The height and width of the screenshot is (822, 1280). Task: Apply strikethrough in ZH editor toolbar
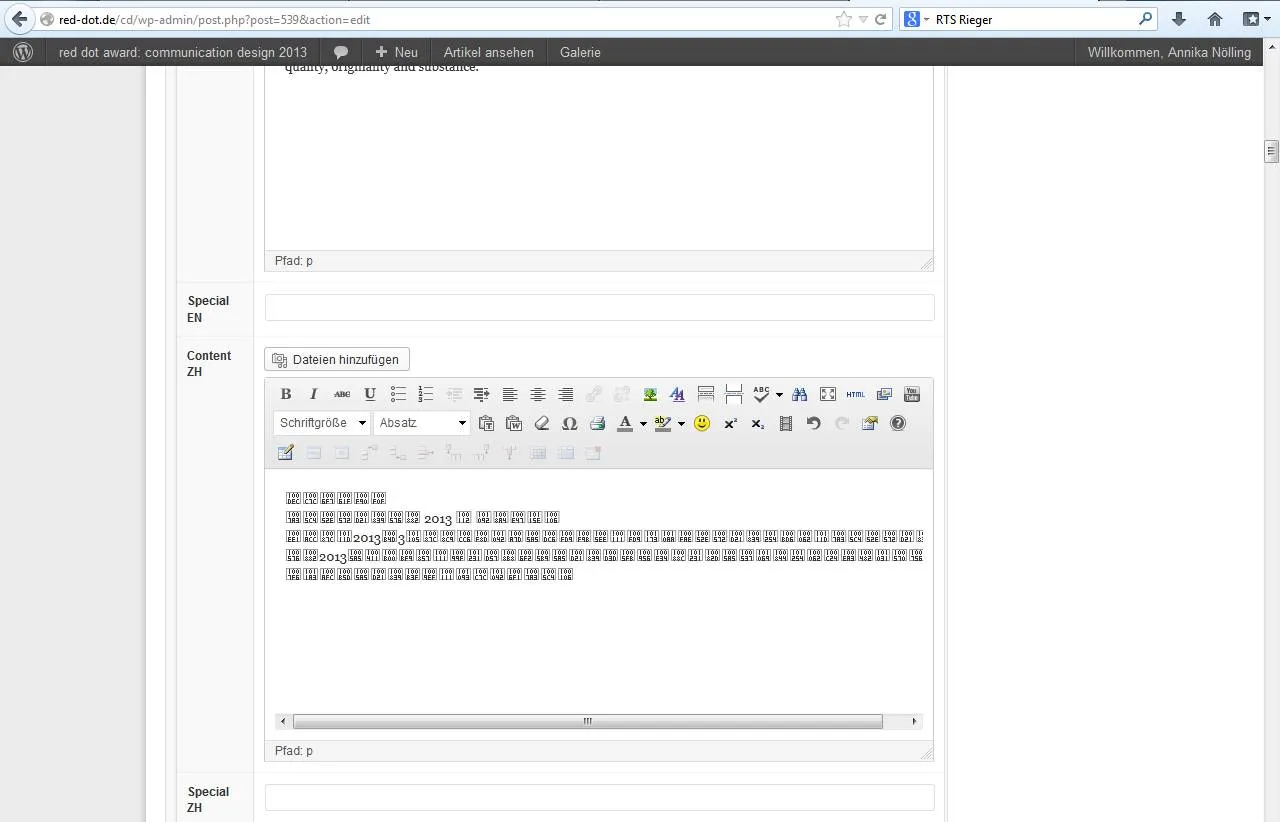tap(342, 394)
